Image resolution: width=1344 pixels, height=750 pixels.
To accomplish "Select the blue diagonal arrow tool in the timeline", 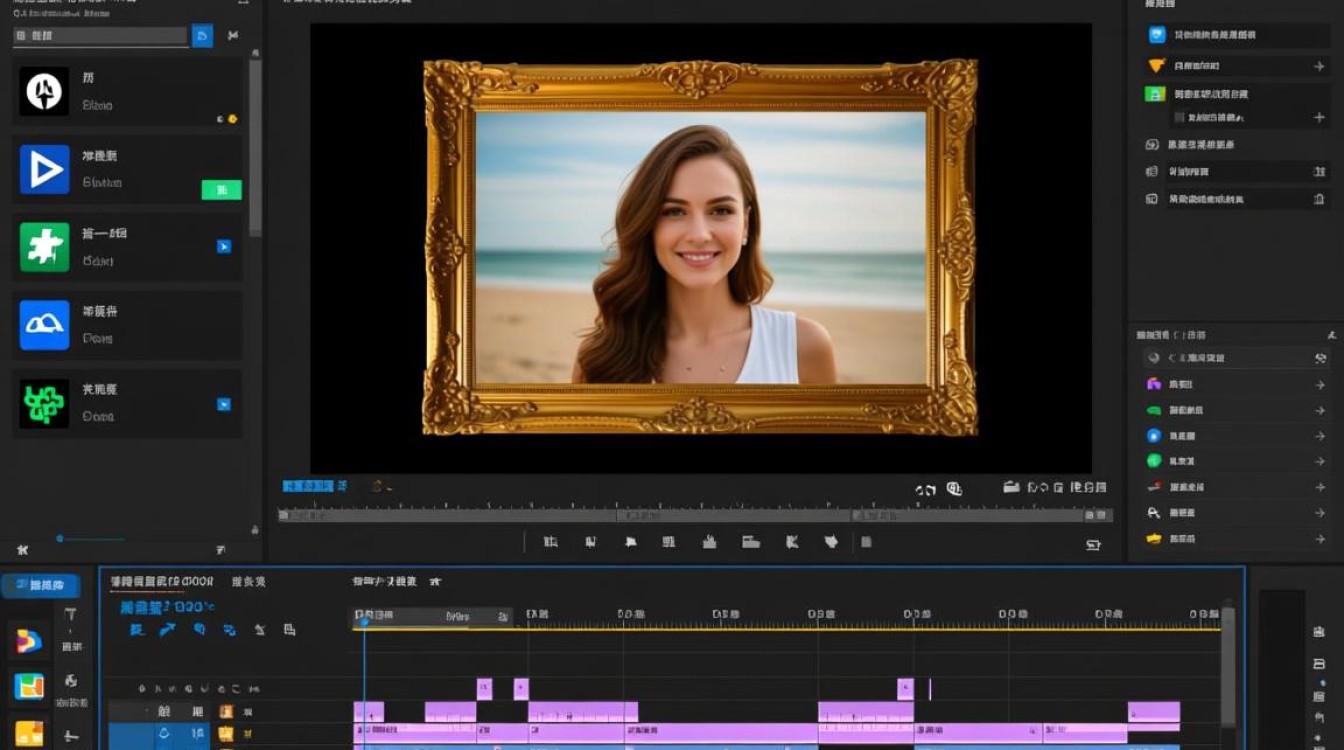I will [x=167, y=629].
